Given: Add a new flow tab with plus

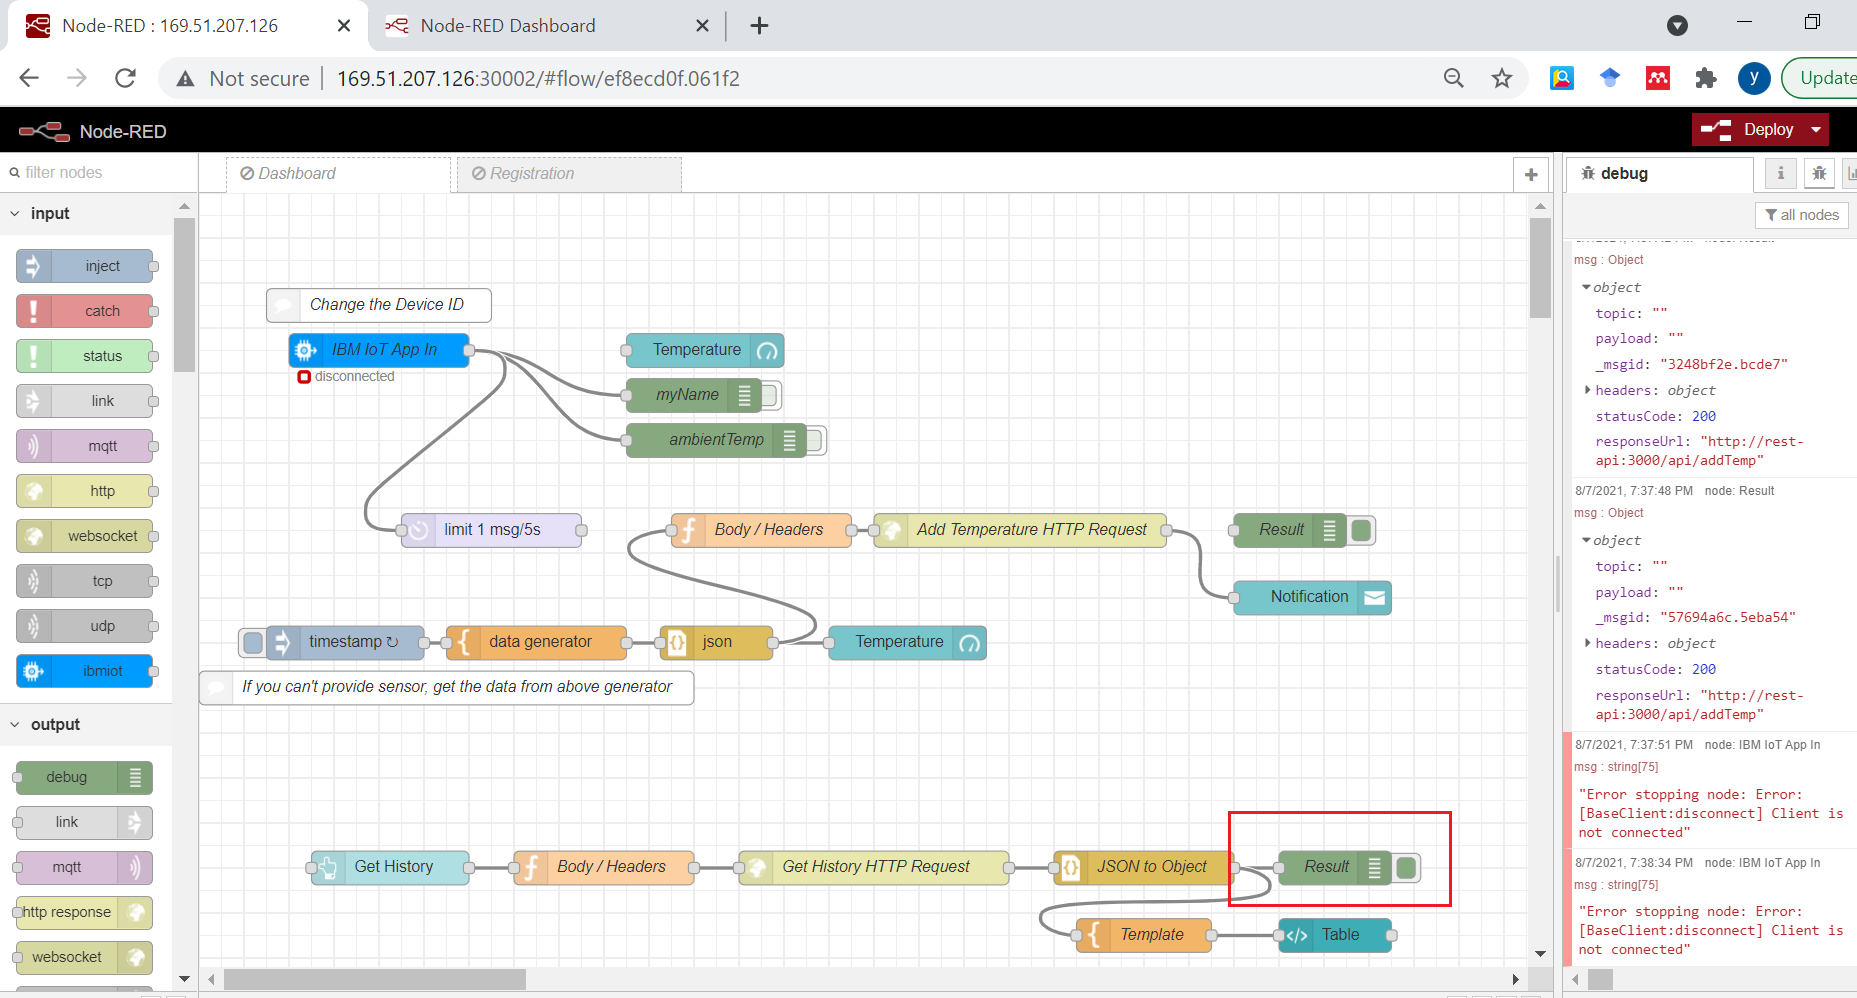Looking at the screenshot, I should (1531, 174).
